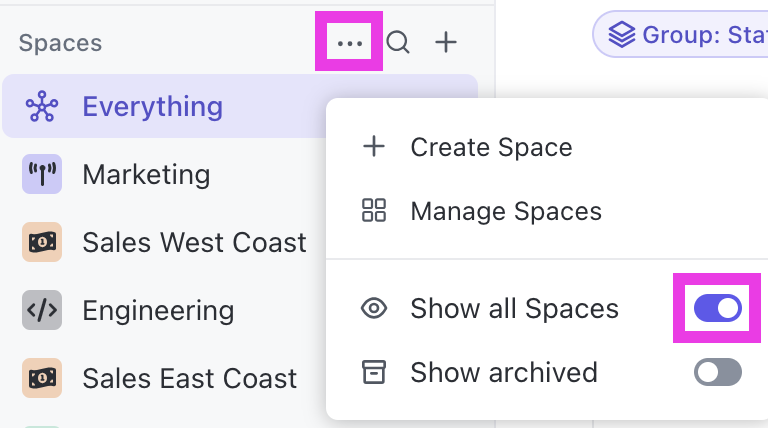Click the layers icon in Group pill
The image size is (768, 428).
pyautogui.click(x=622, y=35)
